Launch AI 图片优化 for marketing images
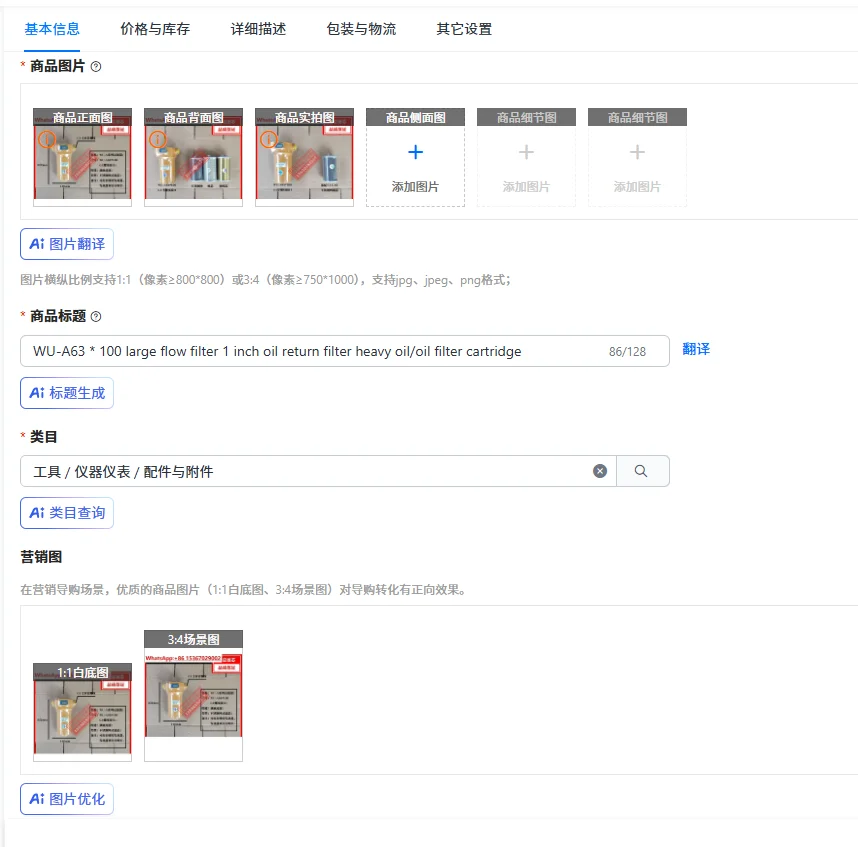 tap(66, 798)
